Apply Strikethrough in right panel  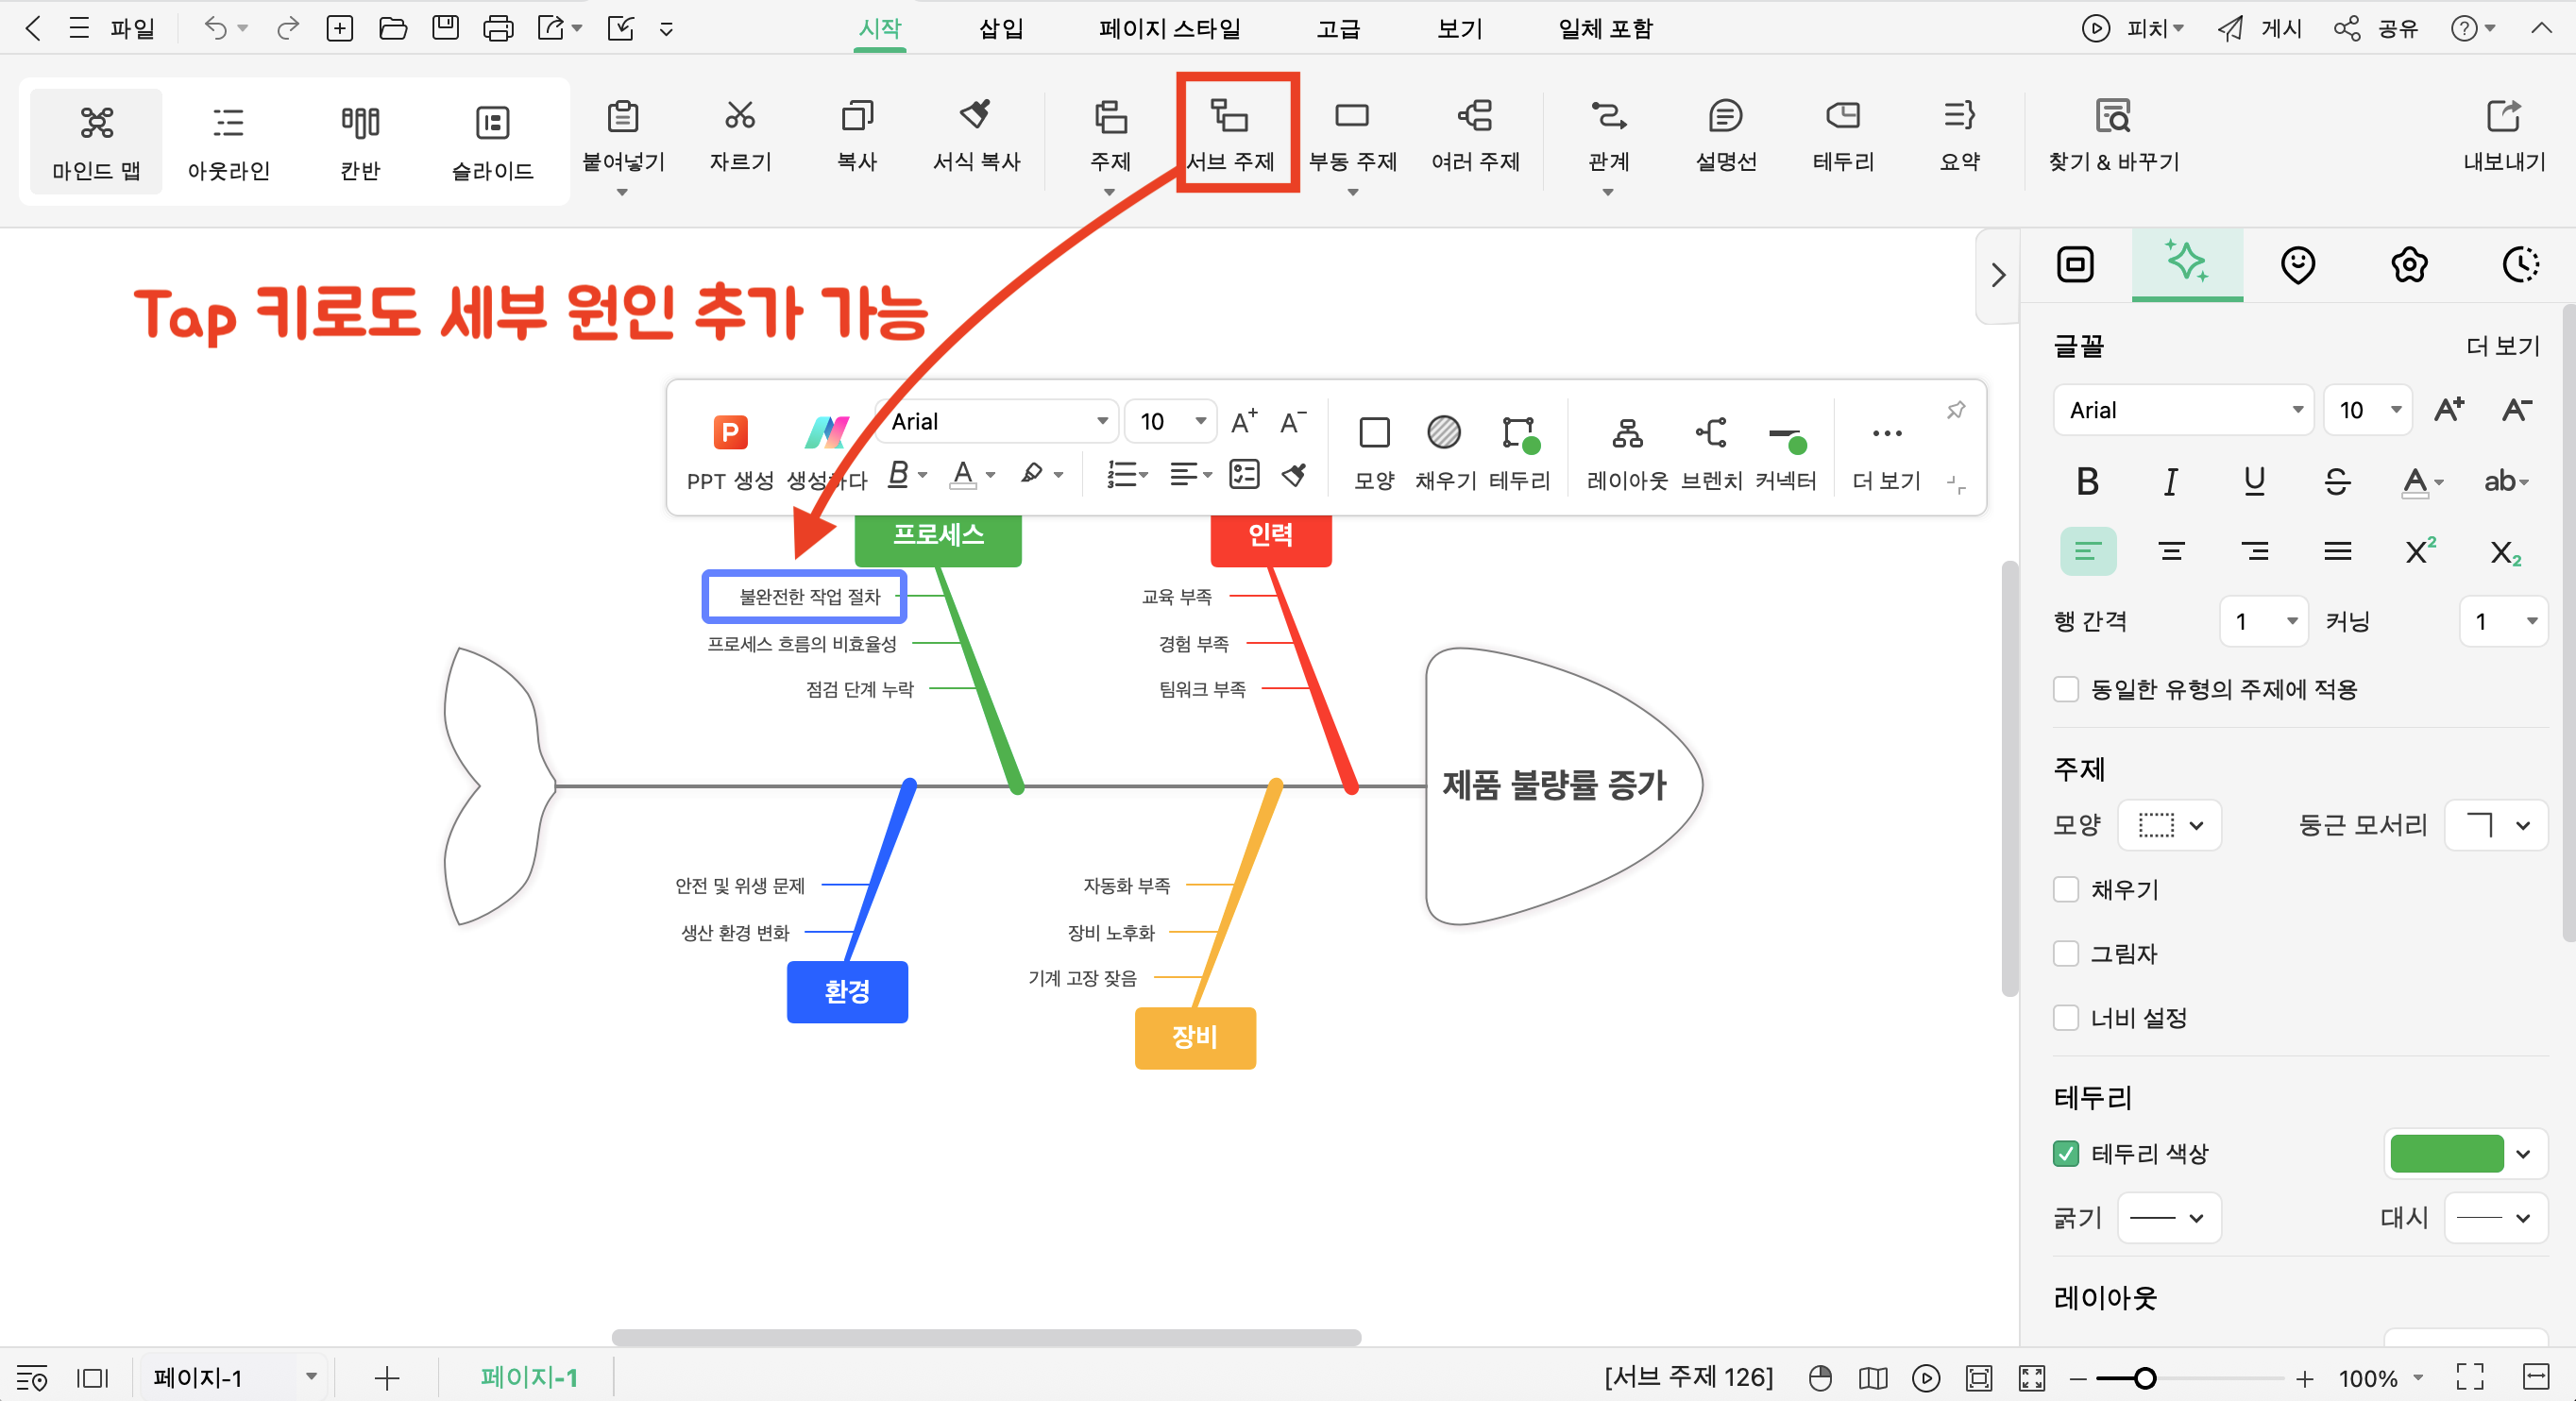click(x=2337, y=482)
